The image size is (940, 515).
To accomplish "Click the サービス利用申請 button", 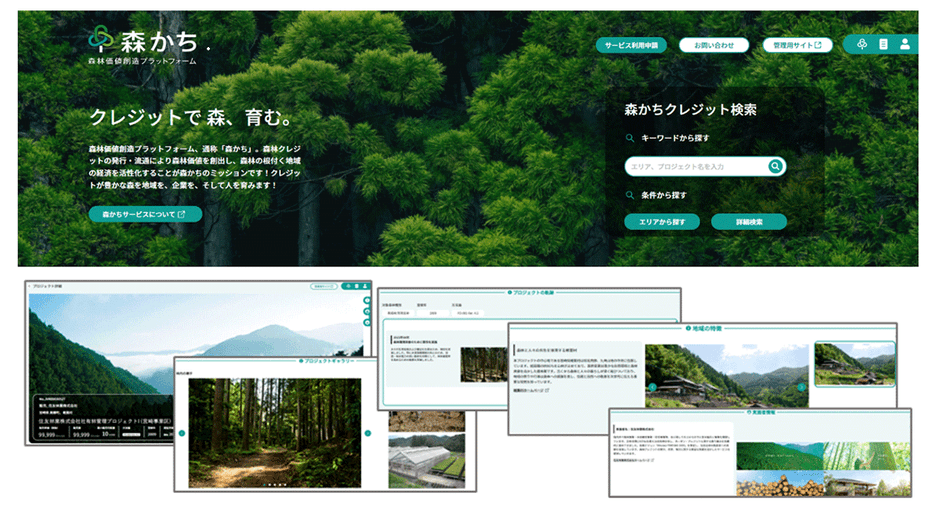I will 631,45.
